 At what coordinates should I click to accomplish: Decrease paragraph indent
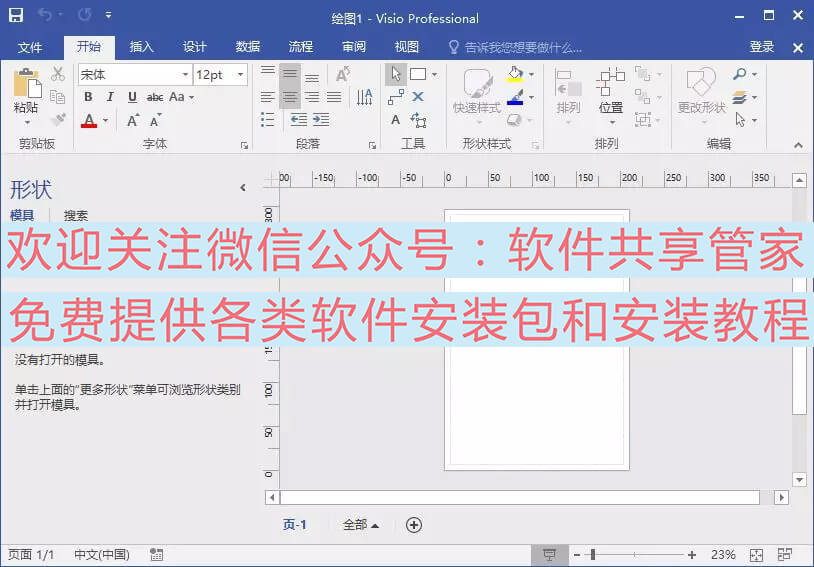299,120
